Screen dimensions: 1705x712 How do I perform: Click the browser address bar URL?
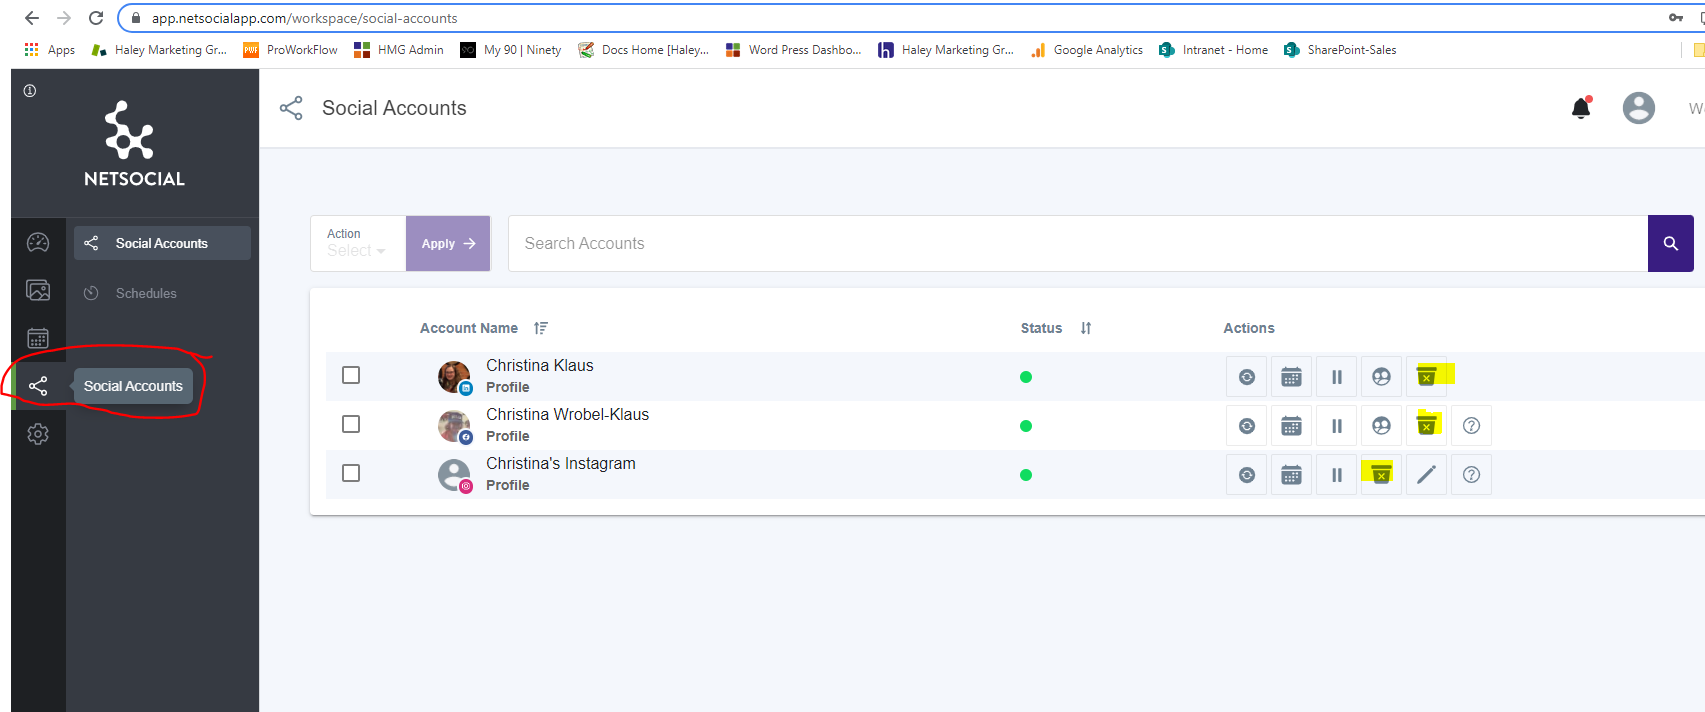[305, 18]
